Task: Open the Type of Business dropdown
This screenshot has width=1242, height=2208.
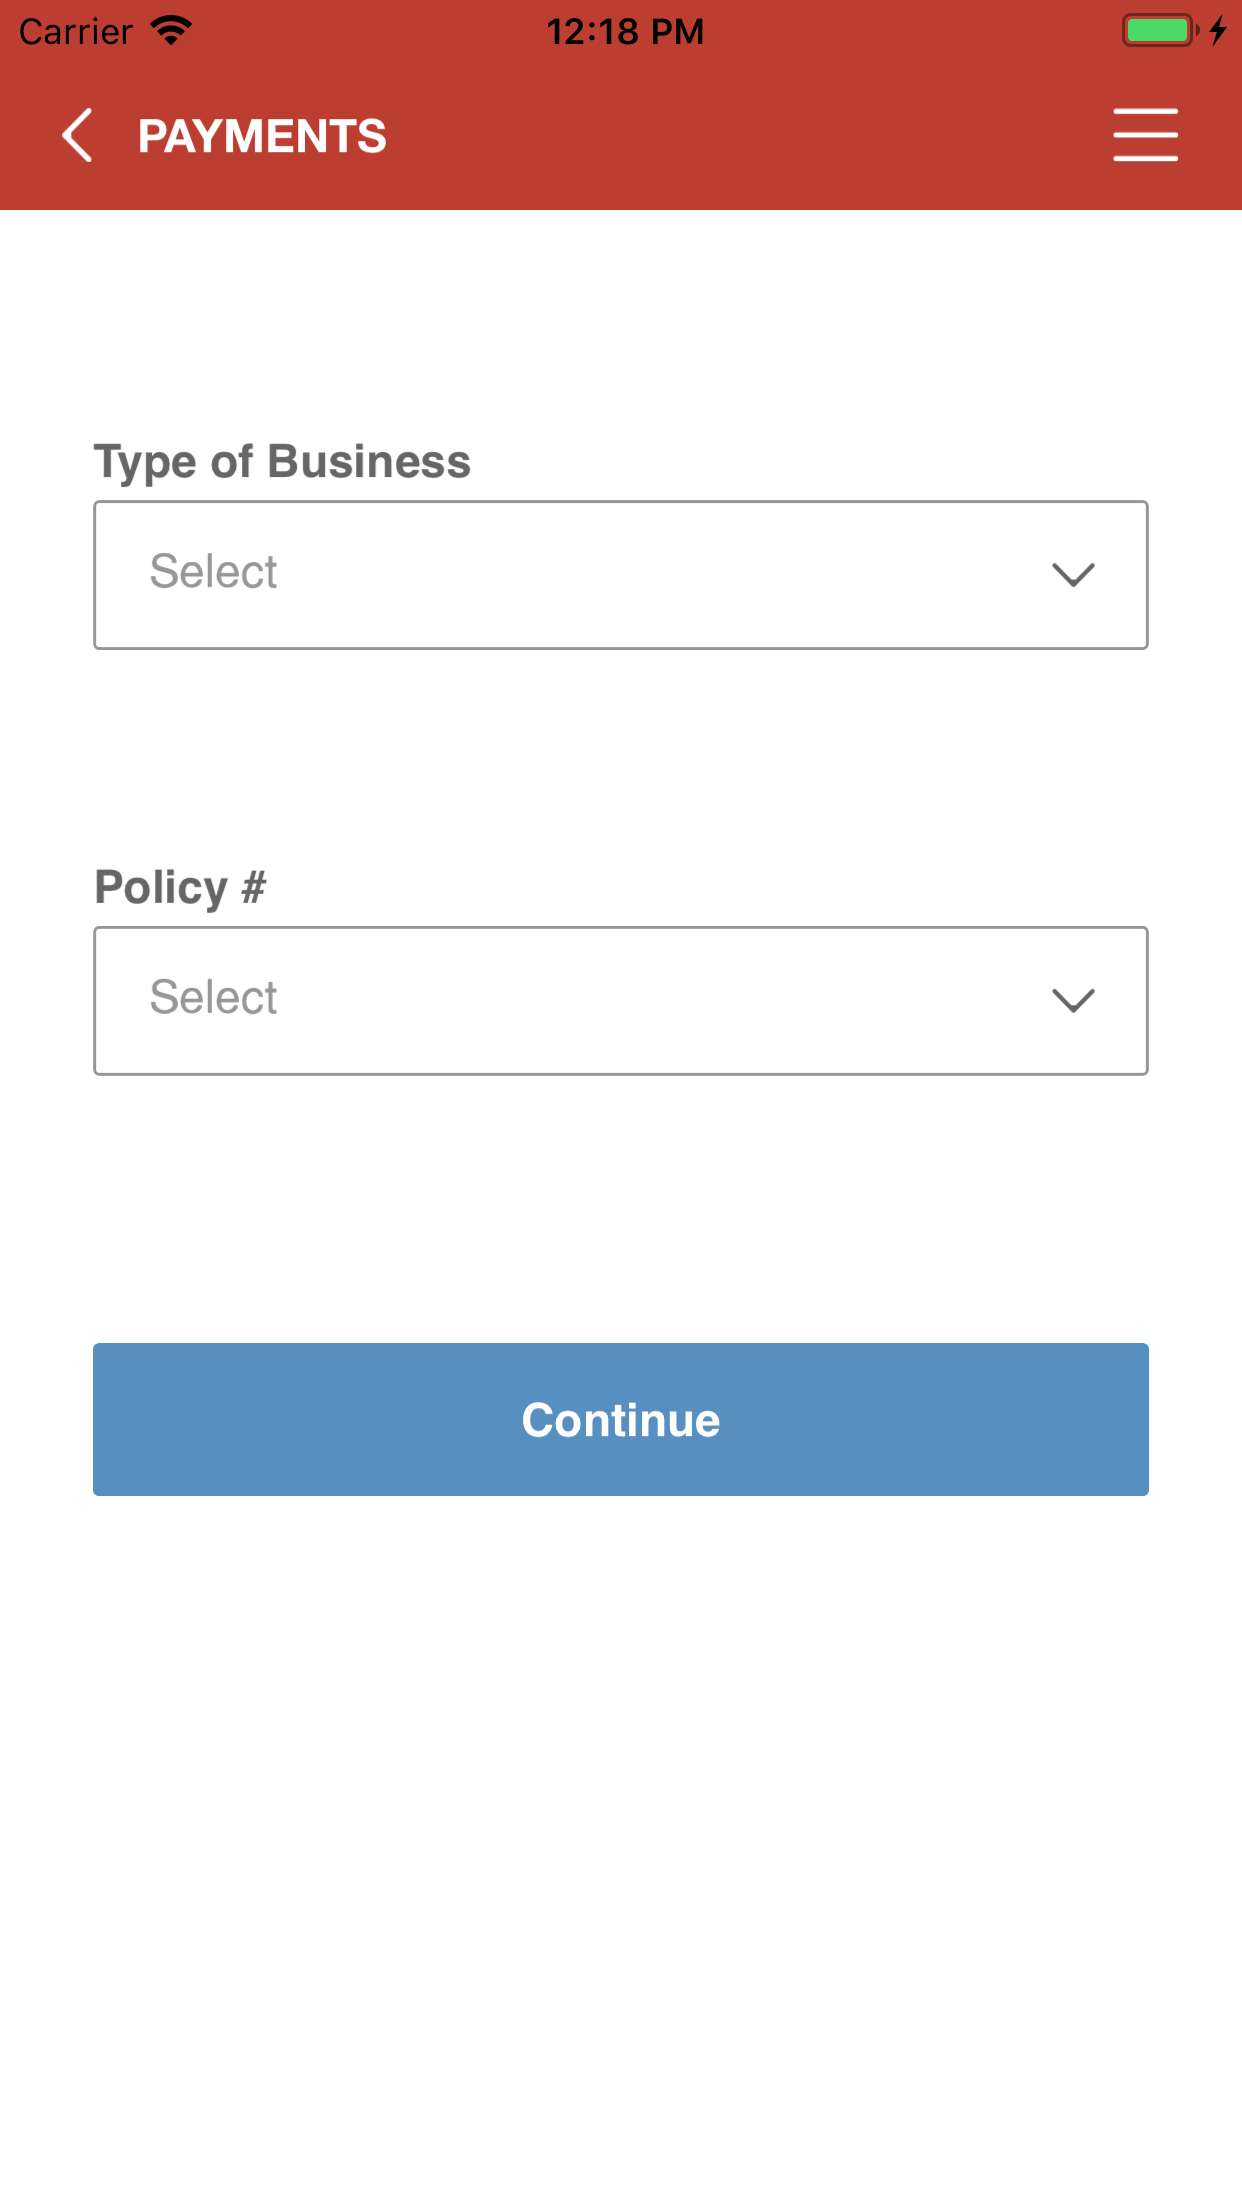Action: [621, 575]
